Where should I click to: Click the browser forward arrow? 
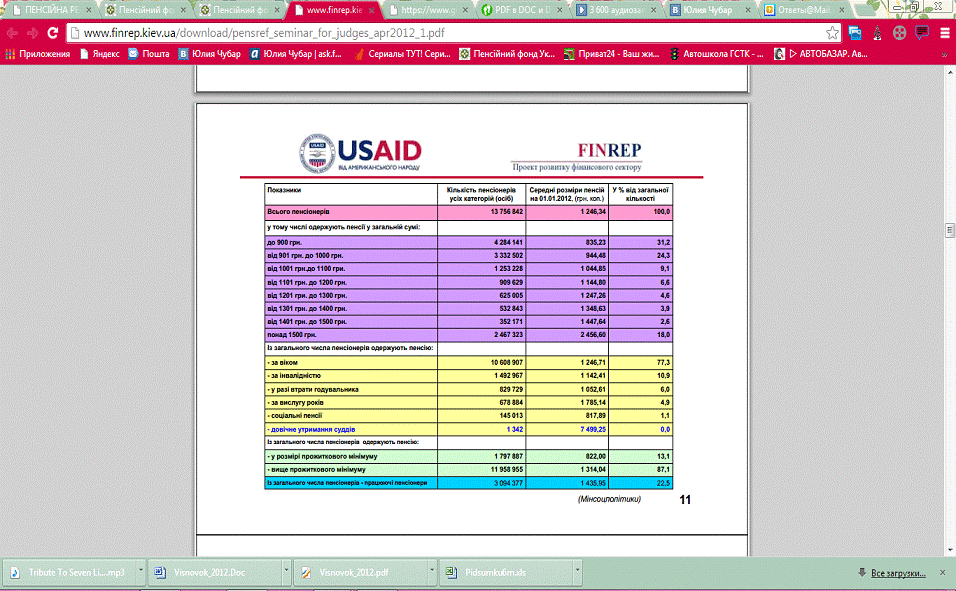(x=33, y=33)
